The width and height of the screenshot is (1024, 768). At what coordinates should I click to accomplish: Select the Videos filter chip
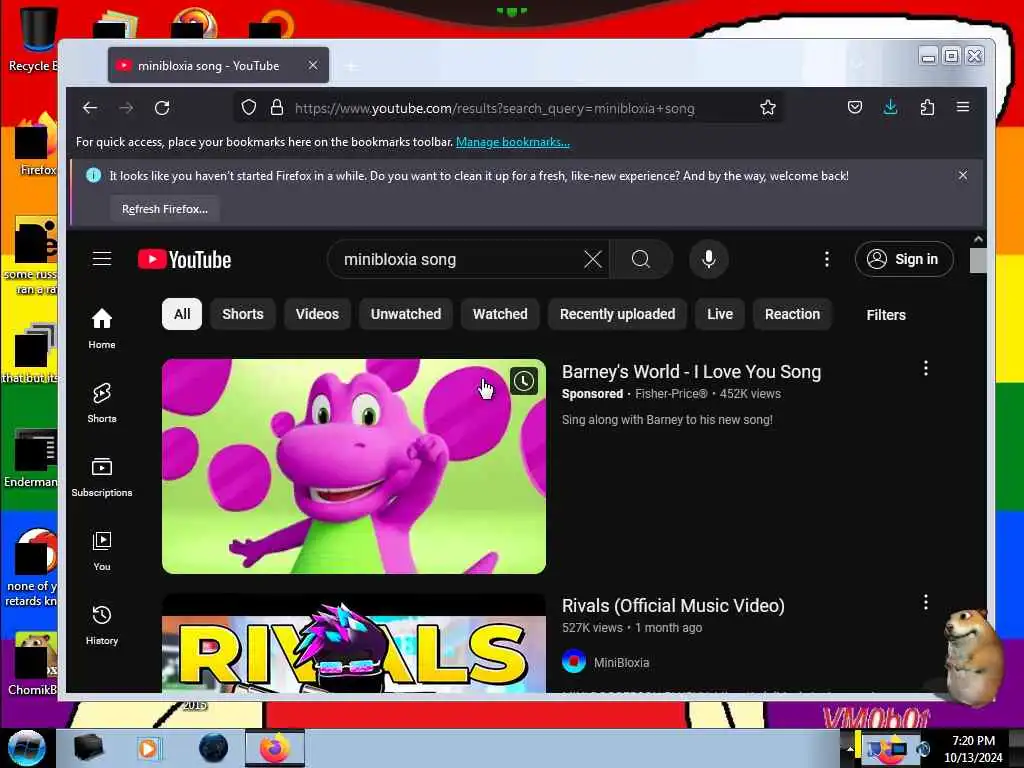point(317,314)
